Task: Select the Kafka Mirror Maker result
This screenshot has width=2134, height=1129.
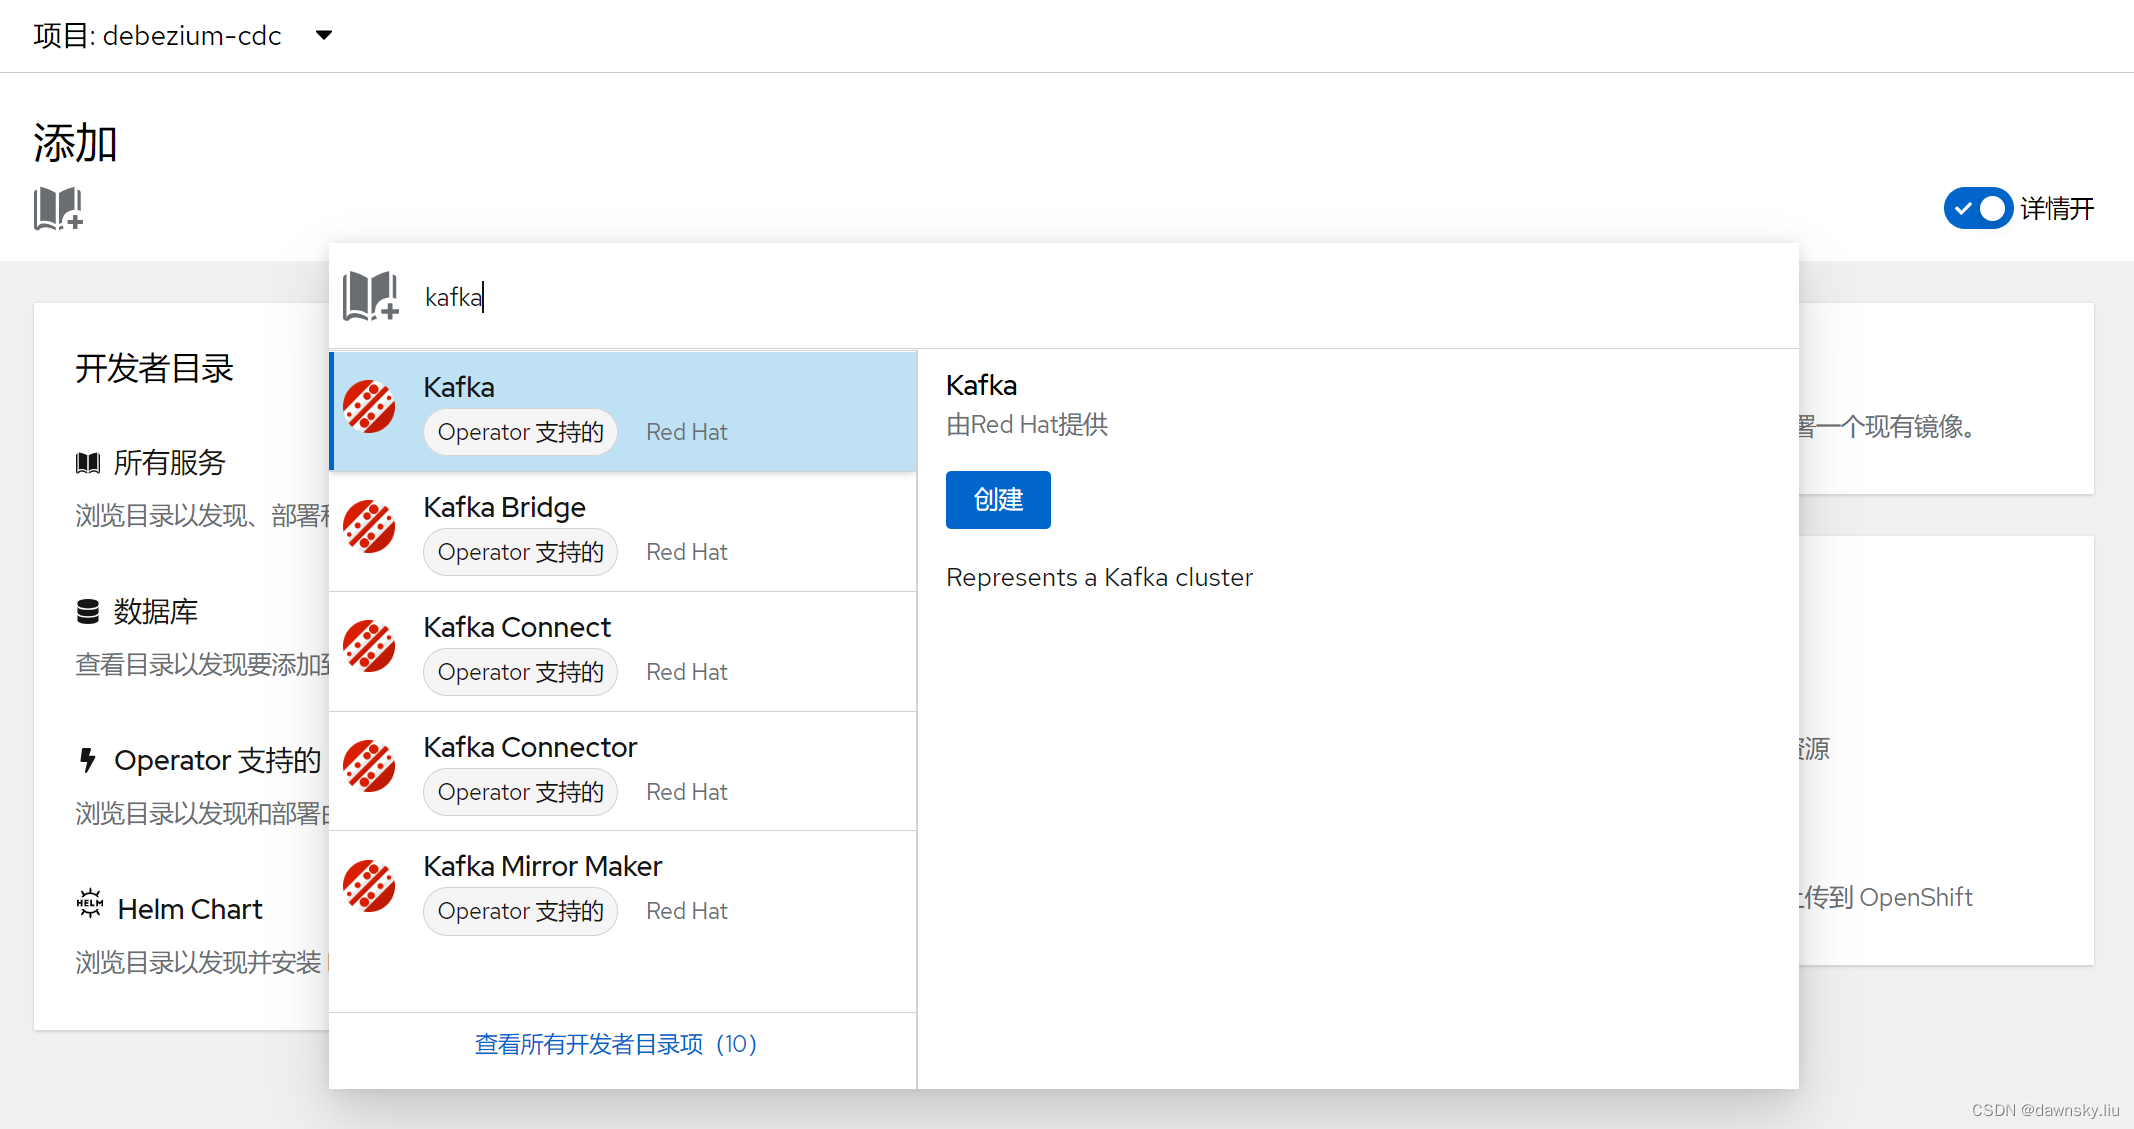Action: [624, 890]
